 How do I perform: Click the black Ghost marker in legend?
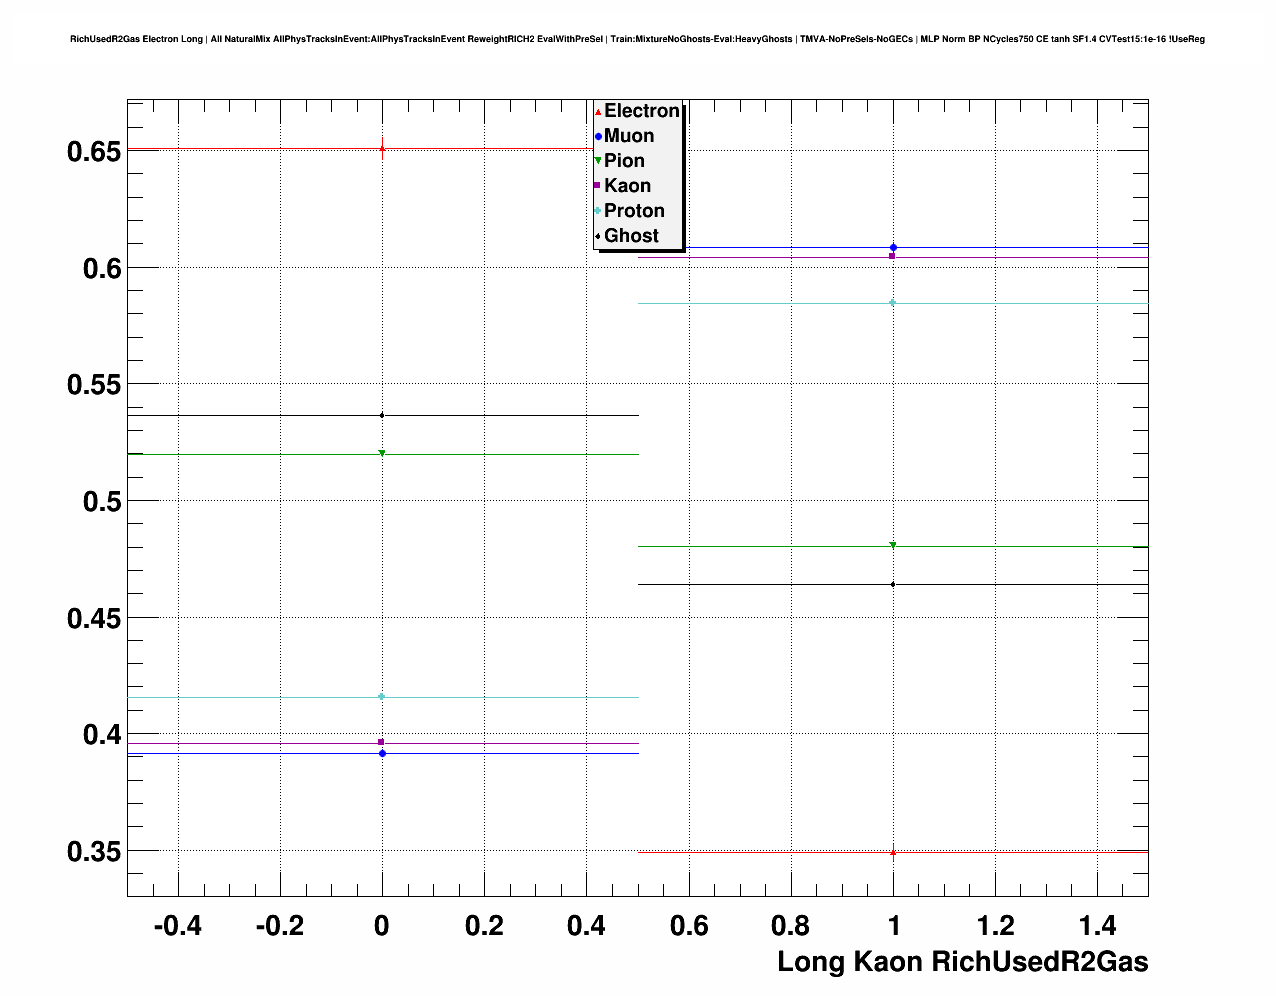[598, 236]
